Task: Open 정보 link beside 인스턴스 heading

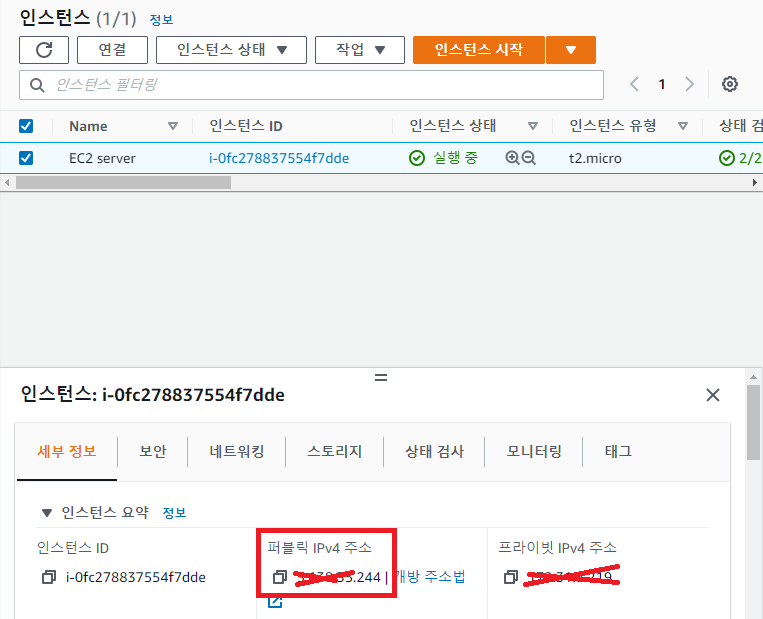Action: pyautogui.click(x=161, y=20)
